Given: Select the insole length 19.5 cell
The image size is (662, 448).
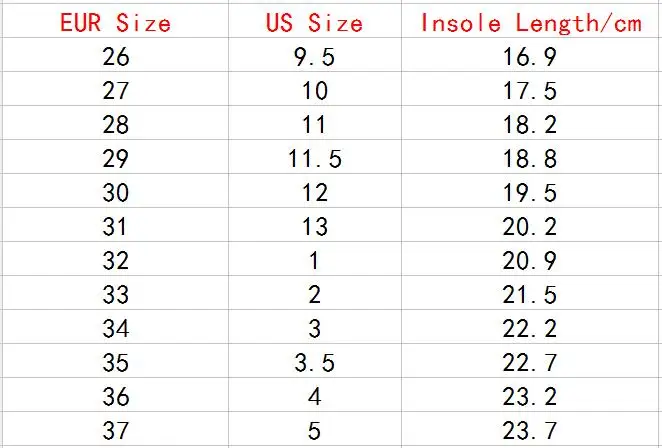Looking at the screenshot, I should click(532, 190).
